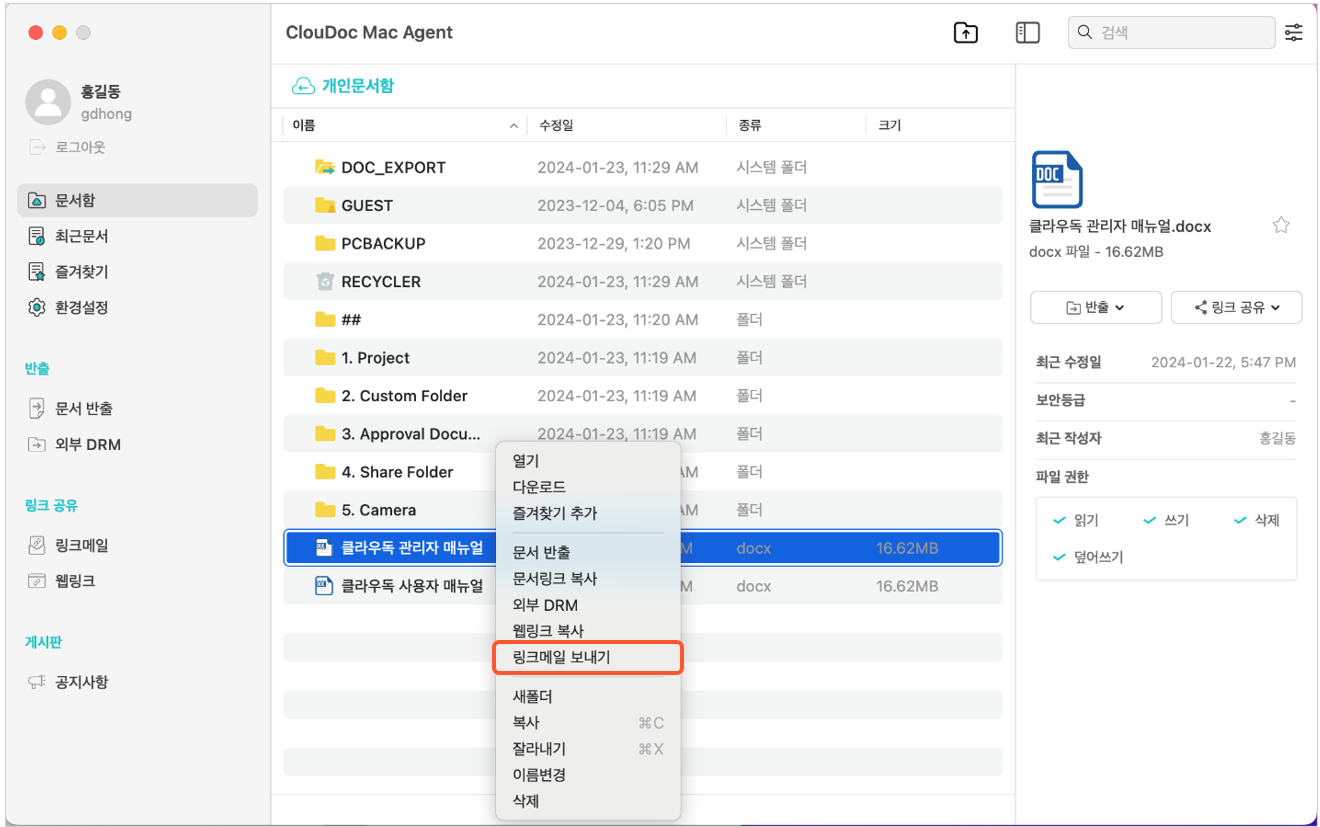Sort by the 종류 column header
Image resolution: width=1320 pixels, height=827 pixels.
[750, 125]
